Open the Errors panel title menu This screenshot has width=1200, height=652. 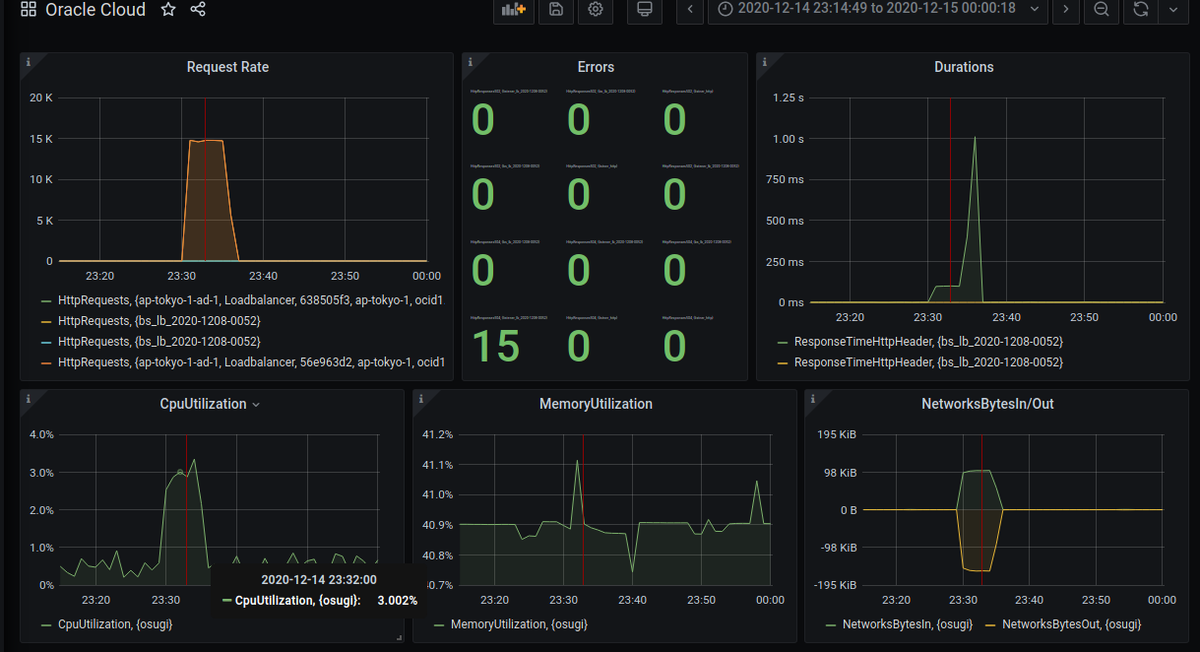coord(596,67)
